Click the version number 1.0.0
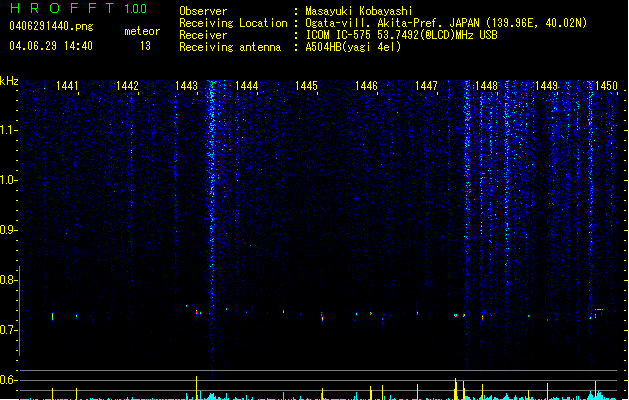This screenshot has width=629, height=400. [x=135, y=8]
